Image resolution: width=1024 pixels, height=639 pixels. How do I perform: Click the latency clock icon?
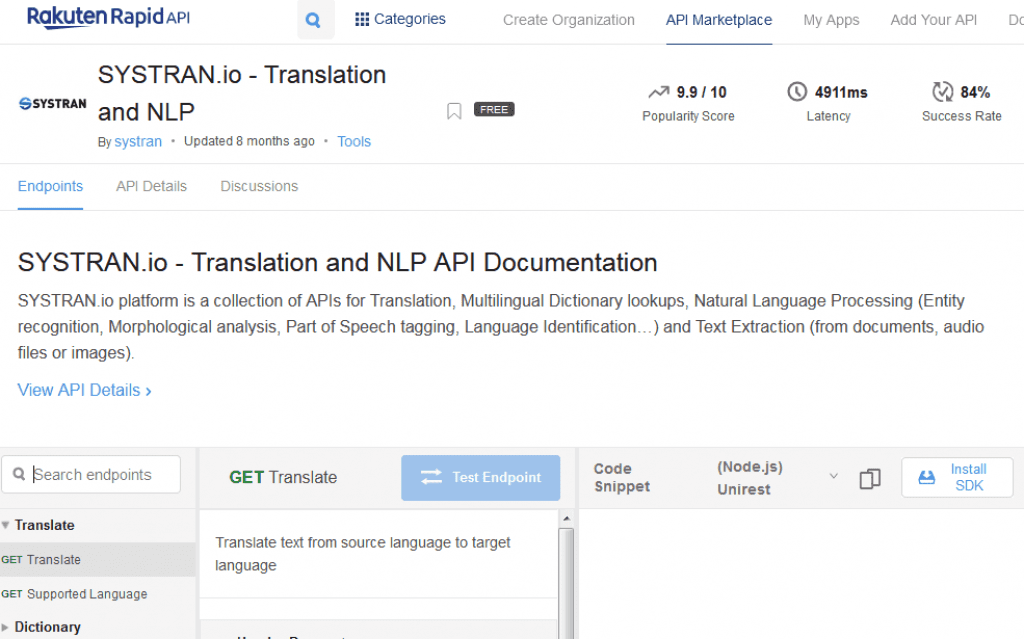tap(797, 91)
